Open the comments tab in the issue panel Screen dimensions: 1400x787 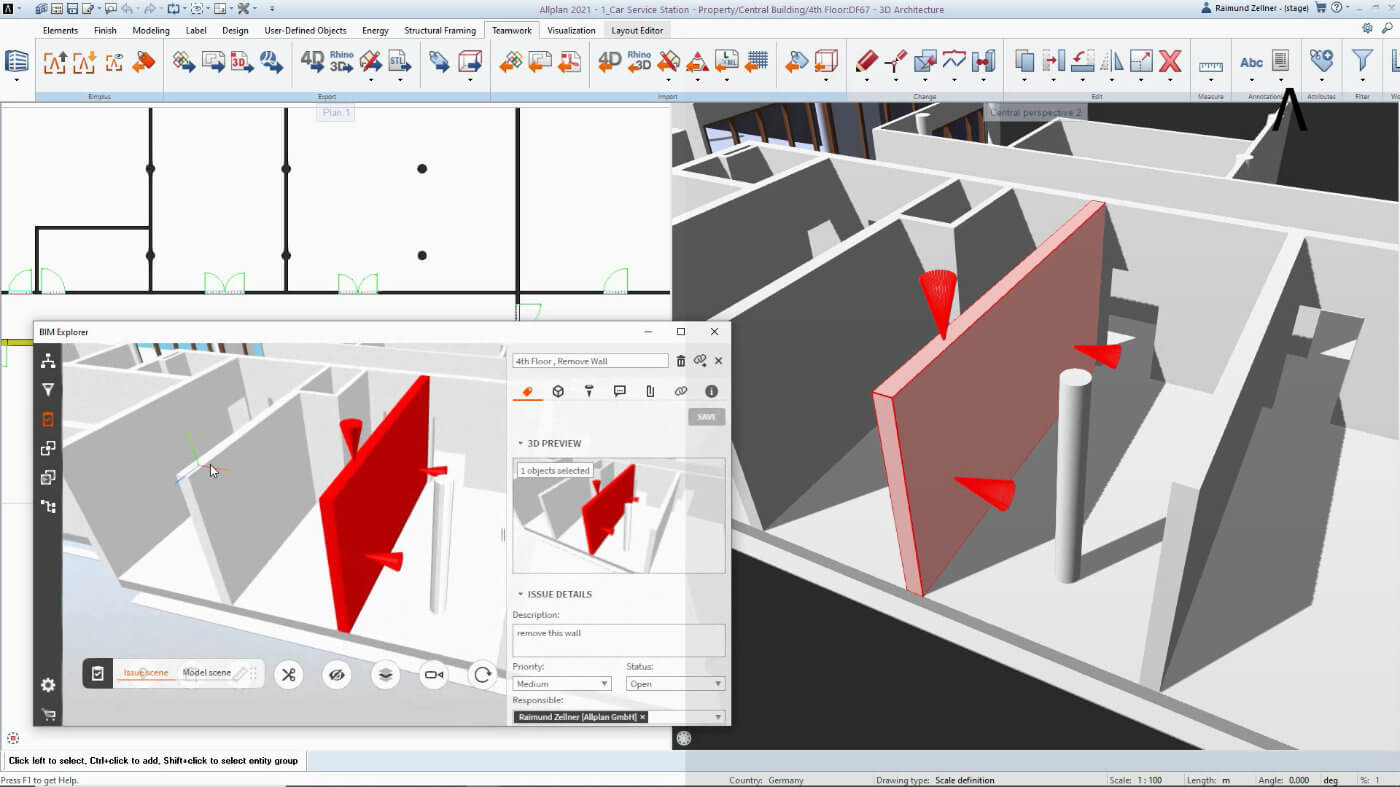(x=619, y=390)
